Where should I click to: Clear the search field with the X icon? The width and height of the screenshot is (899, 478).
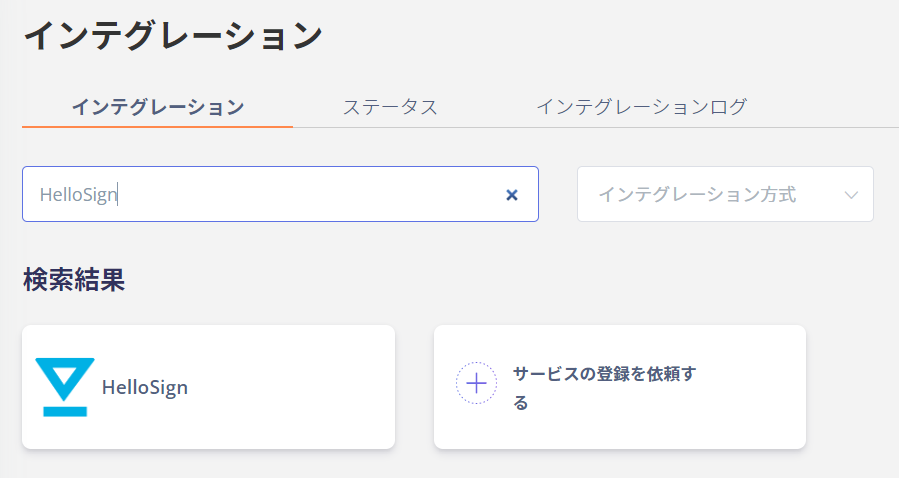511,195
